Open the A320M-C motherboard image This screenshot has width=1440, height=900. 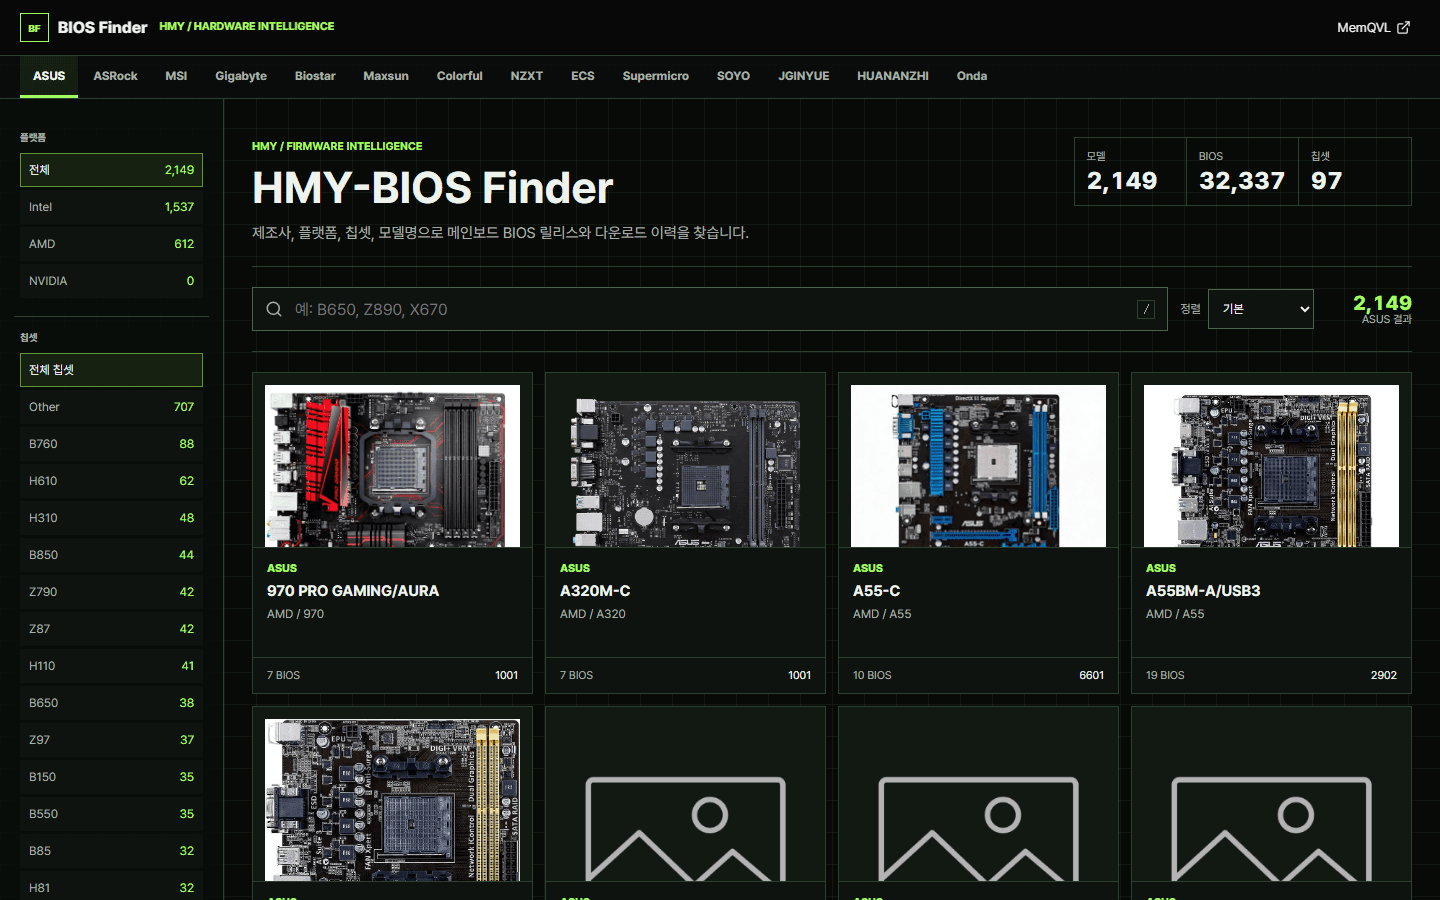pyautogui.click(x=685, y=466)
